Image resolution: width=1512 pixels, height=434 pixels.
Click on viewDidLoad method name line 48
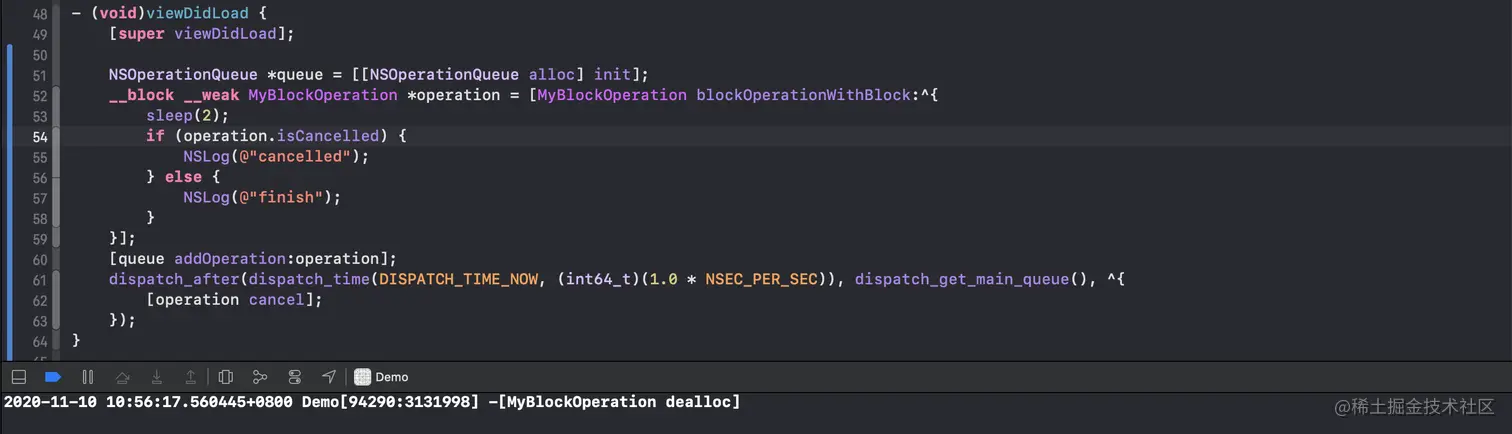(x=178, y=14)
